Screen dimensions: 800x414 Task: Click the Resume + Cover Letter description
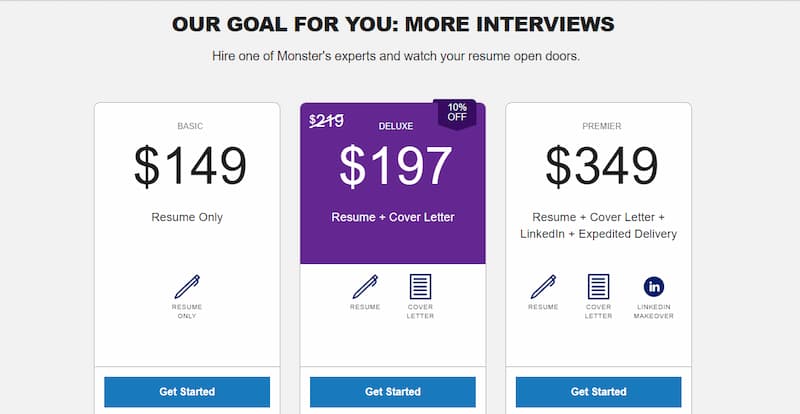pos(393,217)
